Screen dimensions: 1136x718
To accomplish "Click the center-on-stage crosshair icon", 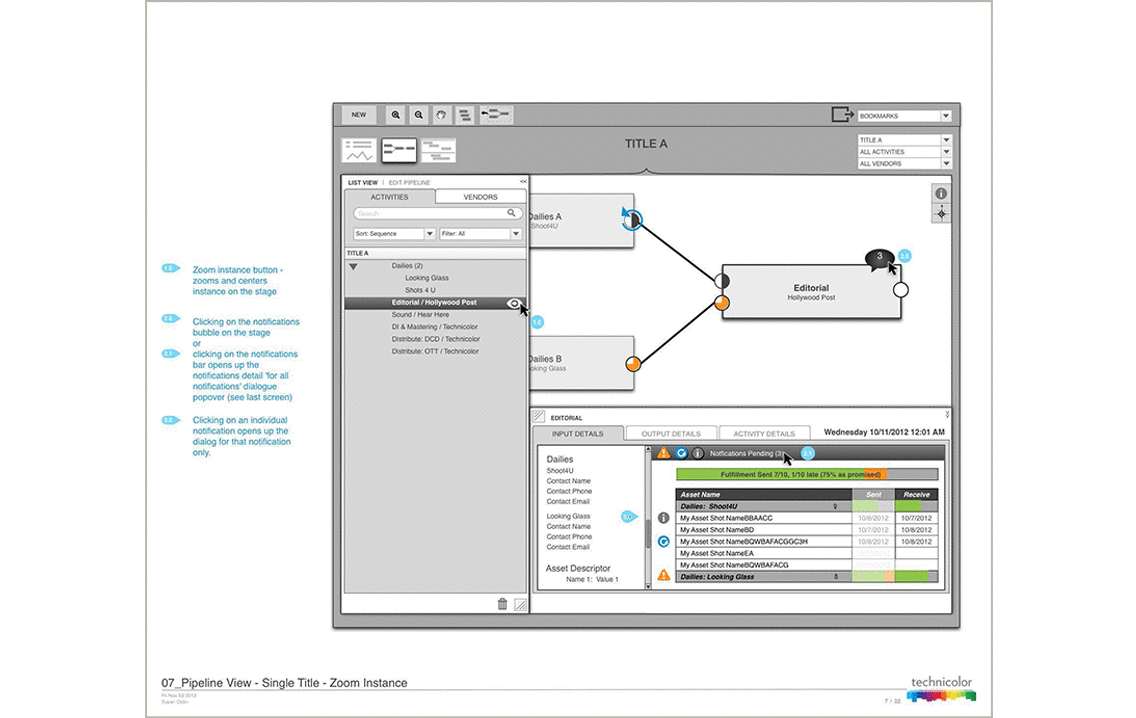I will point(940,214).
